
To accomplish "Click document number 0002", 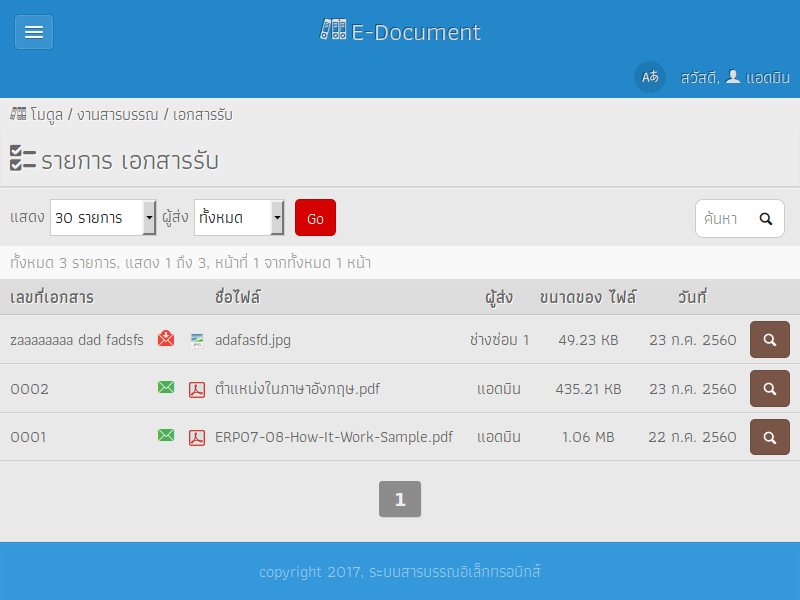I will coord(30,389).
